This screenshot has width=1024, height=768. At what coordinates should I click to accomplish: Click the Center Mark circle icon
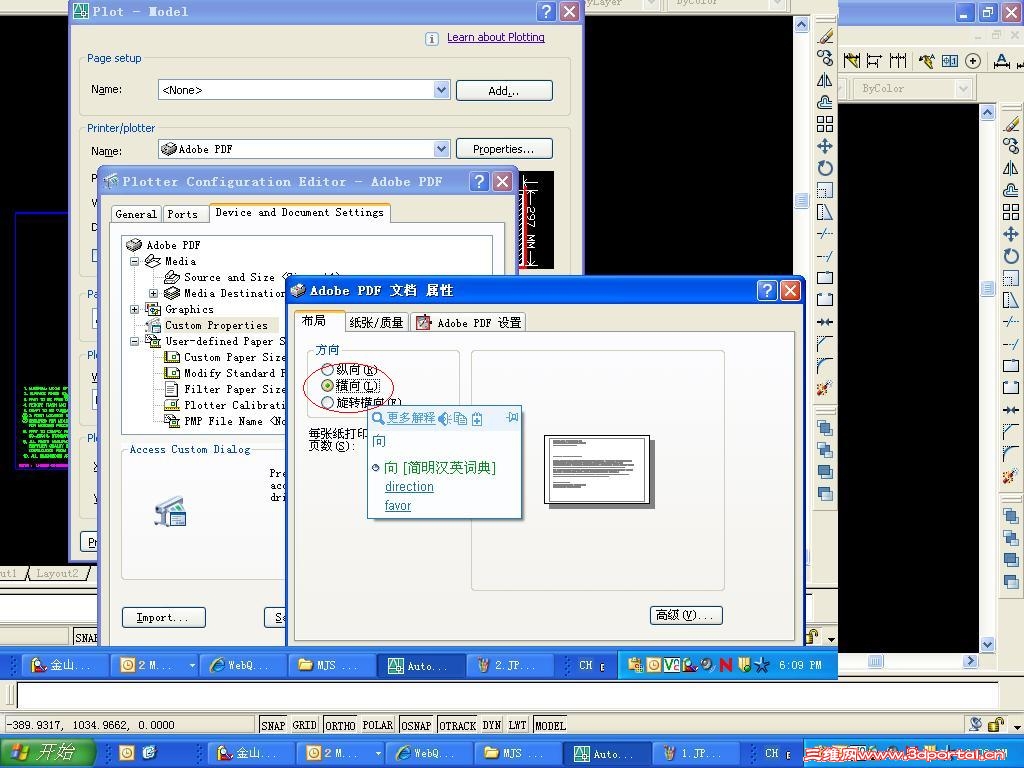click(972, 61)
